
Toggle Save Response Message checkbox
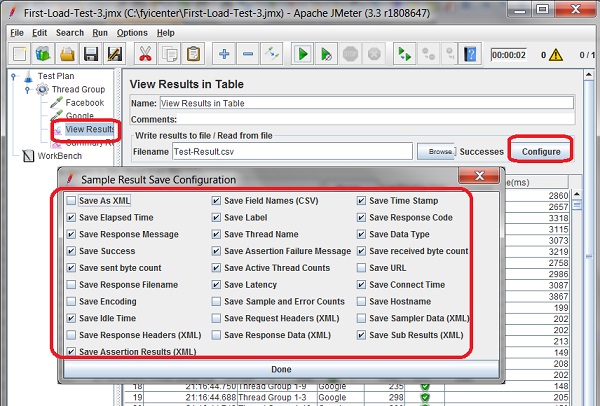click(71, 234)
